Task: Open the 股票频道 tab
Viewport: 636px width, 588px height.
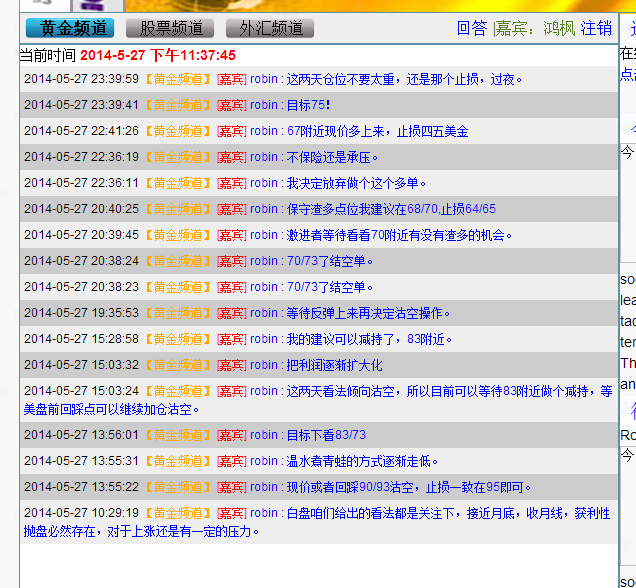Action: (170, 28)
